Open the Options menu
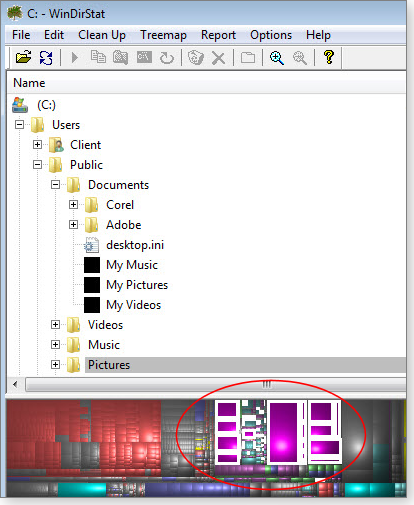This screenshot has width=414, height=505. tap(271, 35)
